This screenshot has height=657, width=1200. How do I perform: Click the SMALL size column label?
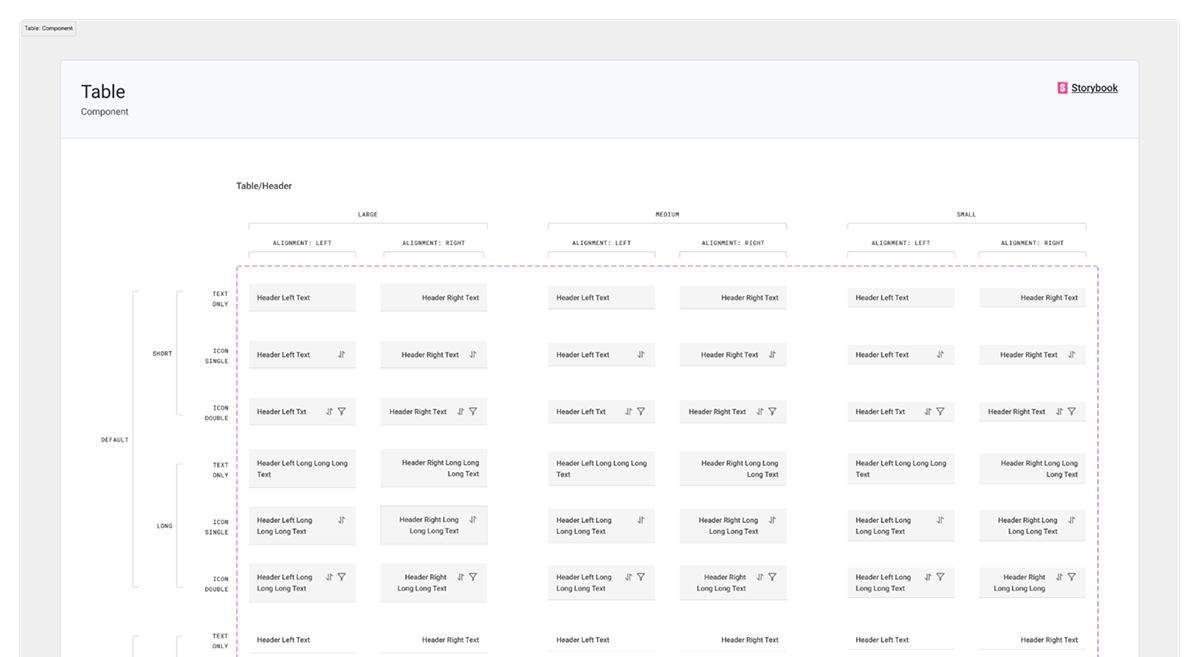coord(966,215)
